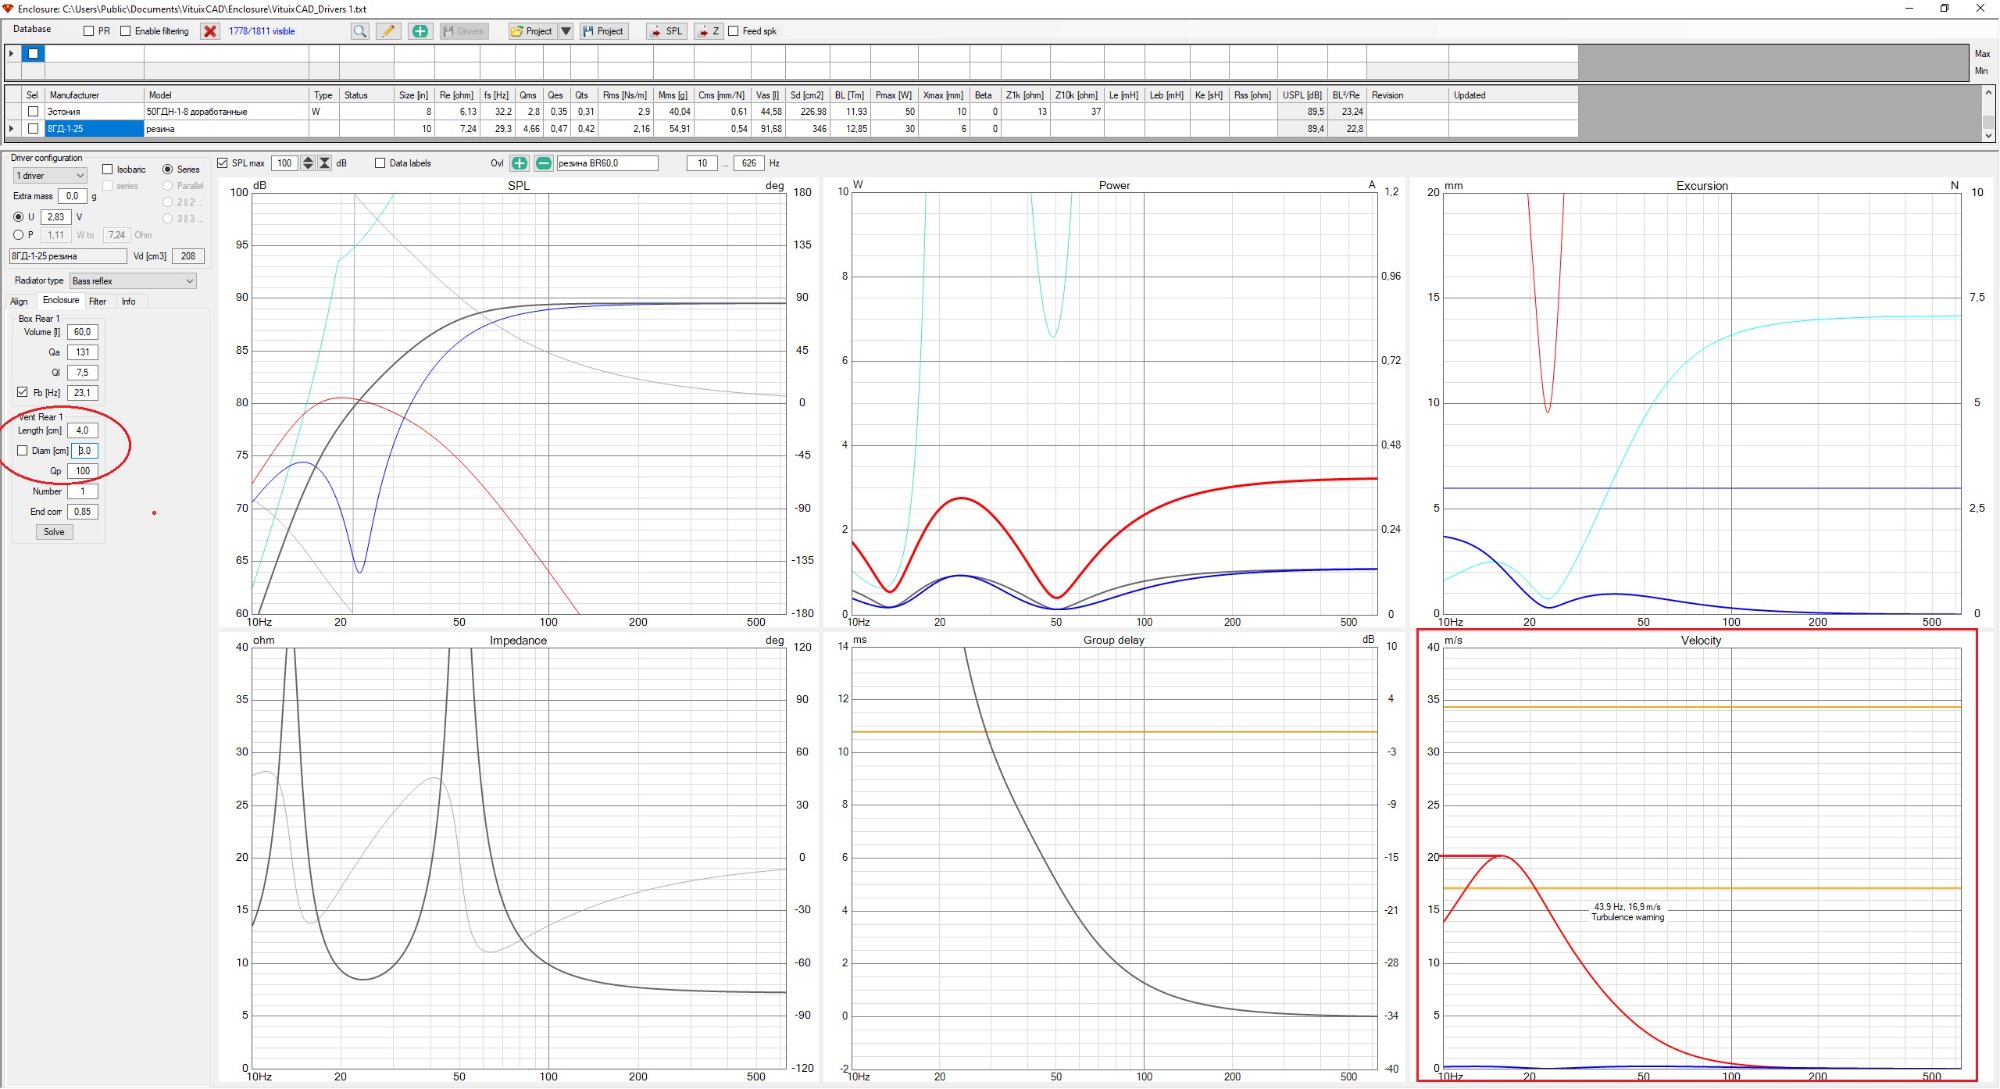
Task: Click the SPL export button
Action: click(666, 31)
